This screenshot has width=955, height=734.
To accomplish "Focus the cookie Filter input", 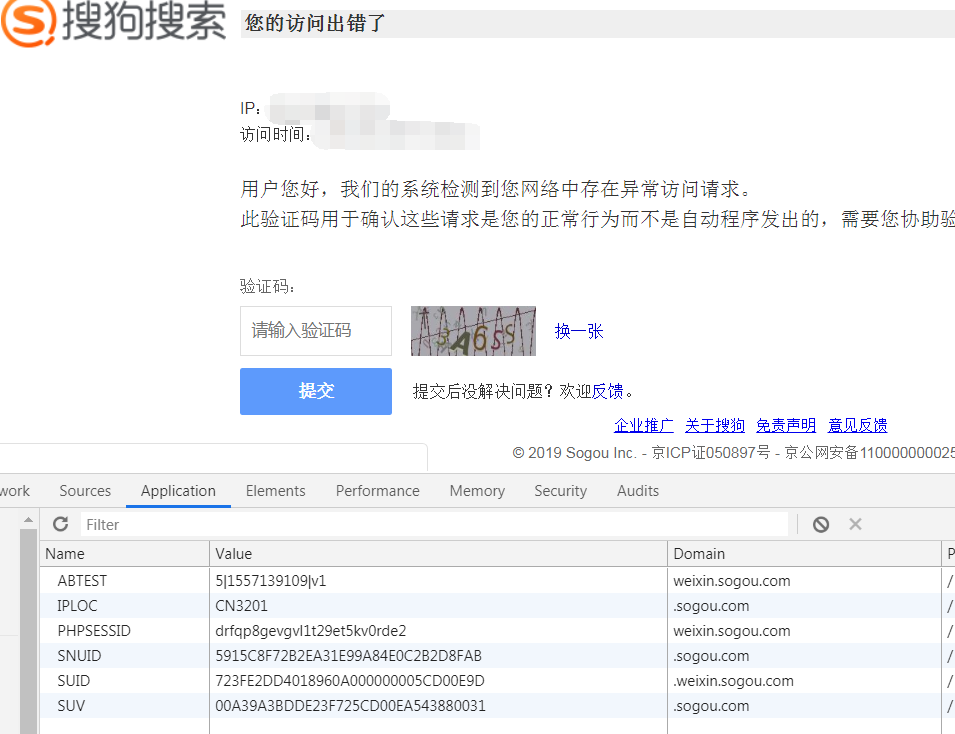I will click(434, 524).
